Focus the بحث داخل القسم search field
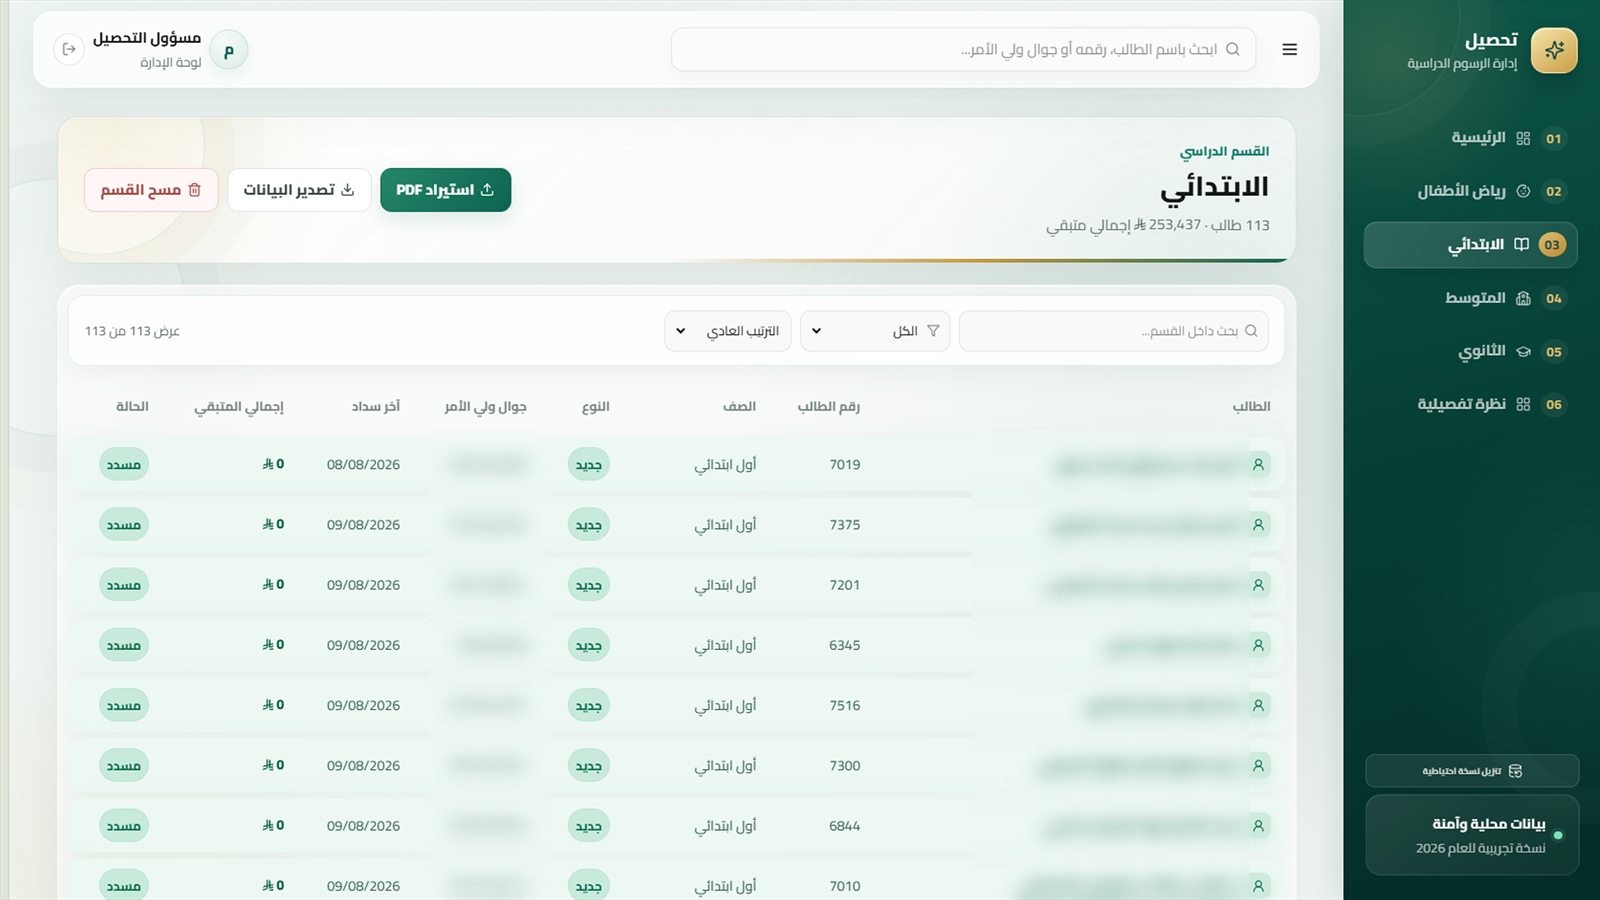Image resolution: width=1600 pixels, height=900 pixels. [1114, 331]
